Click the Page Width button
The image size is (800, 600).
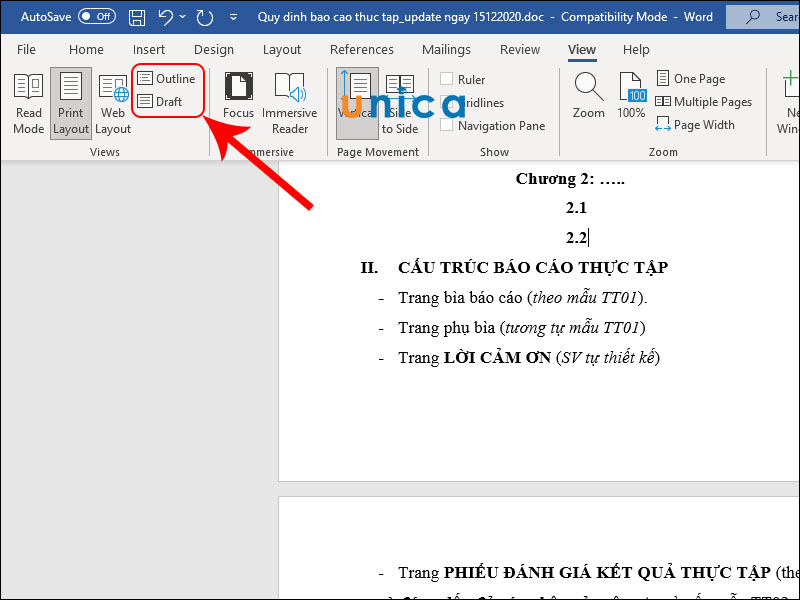(696, 124)
